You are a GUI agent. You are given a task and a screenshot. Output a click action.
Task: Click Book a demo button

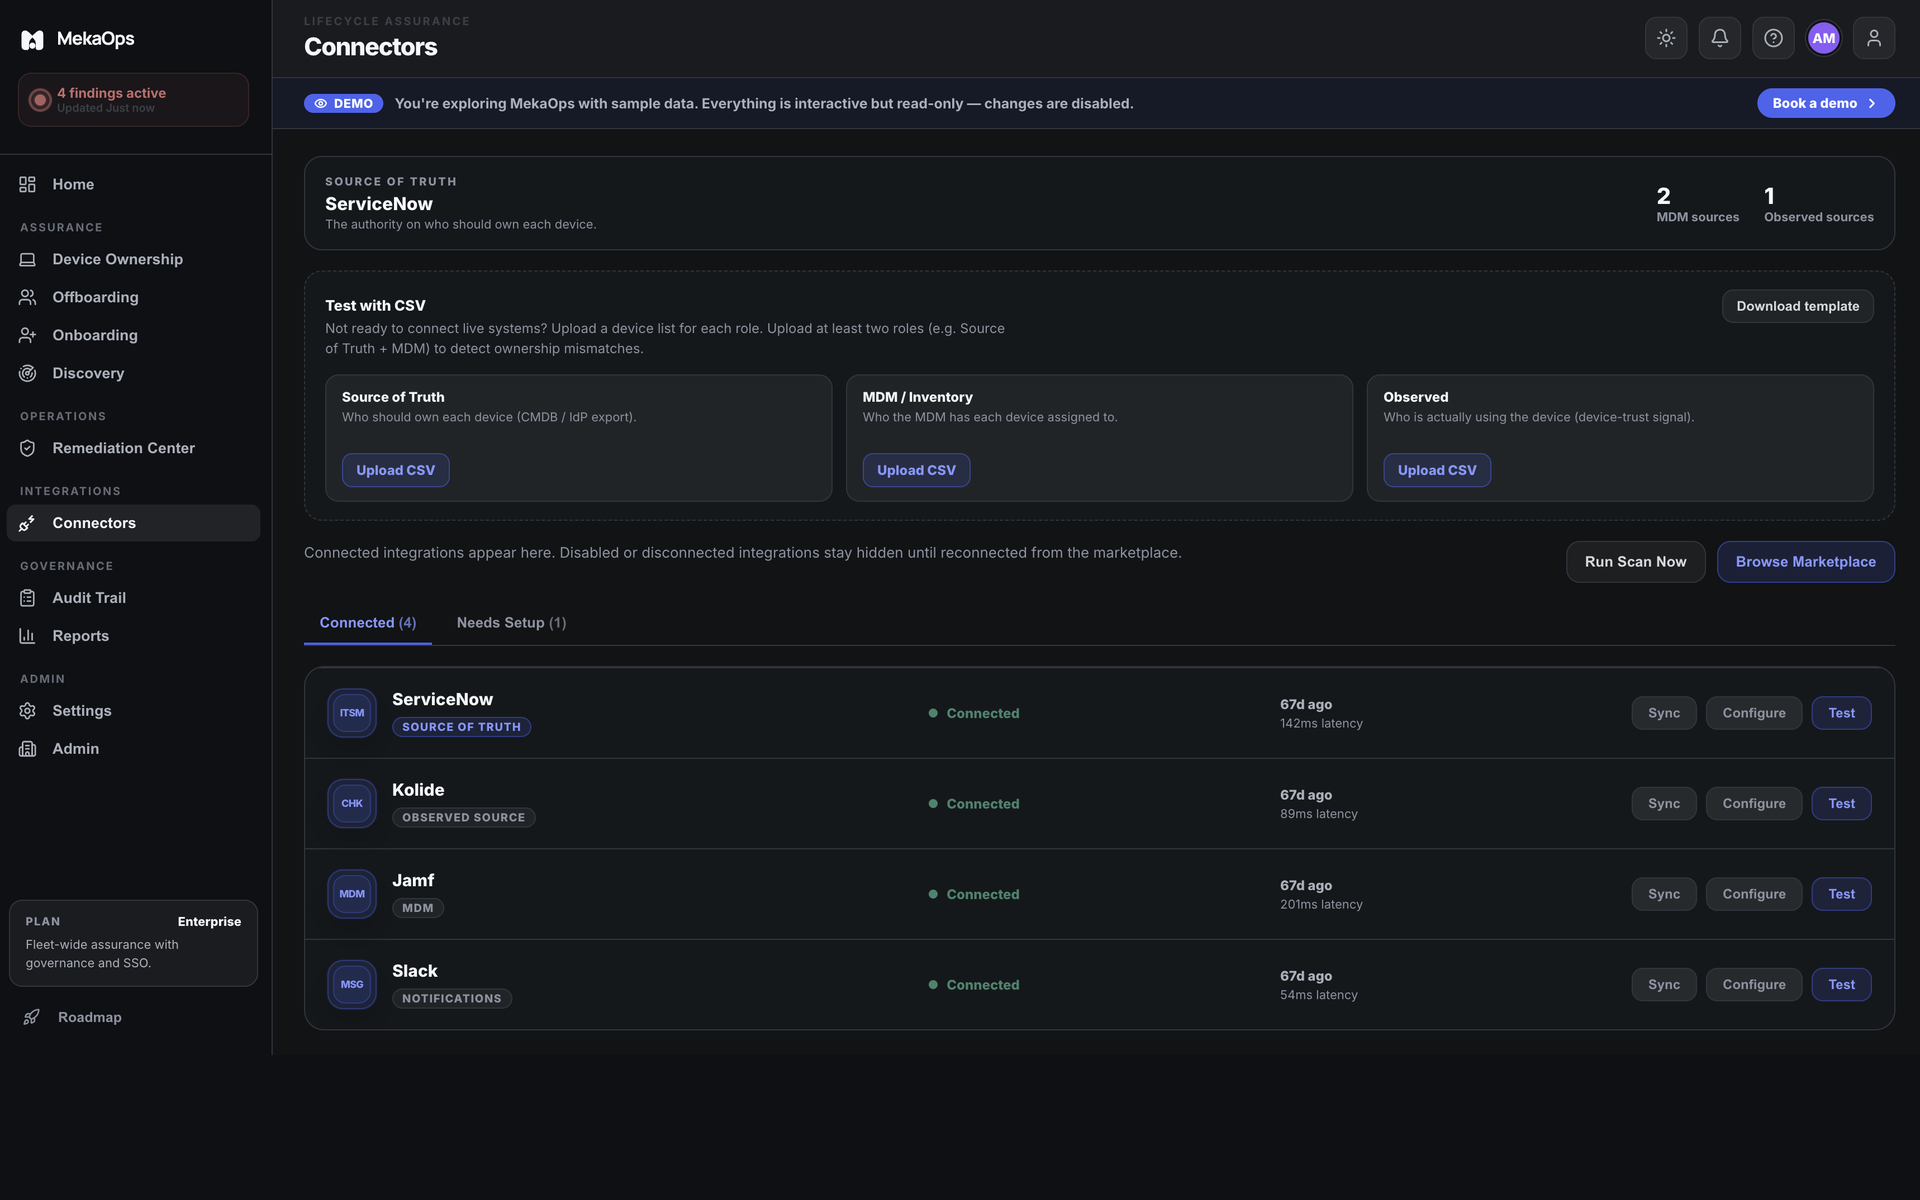point(1826,103)
